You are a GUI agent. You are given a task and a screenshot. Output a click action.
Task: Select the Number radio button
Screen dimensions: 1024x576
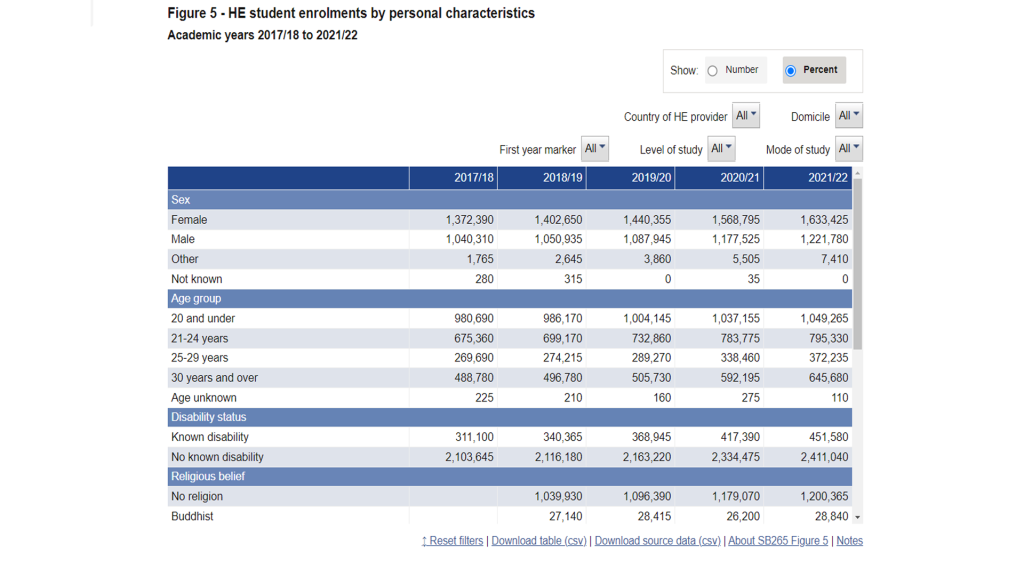click(713, 71)
